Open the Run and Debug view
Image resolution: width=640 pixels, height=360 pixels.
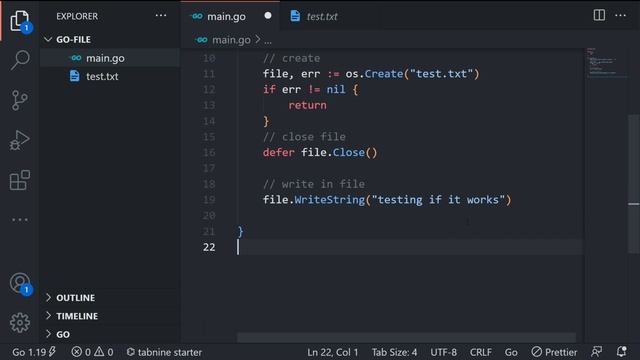click(x=19, y=140)
